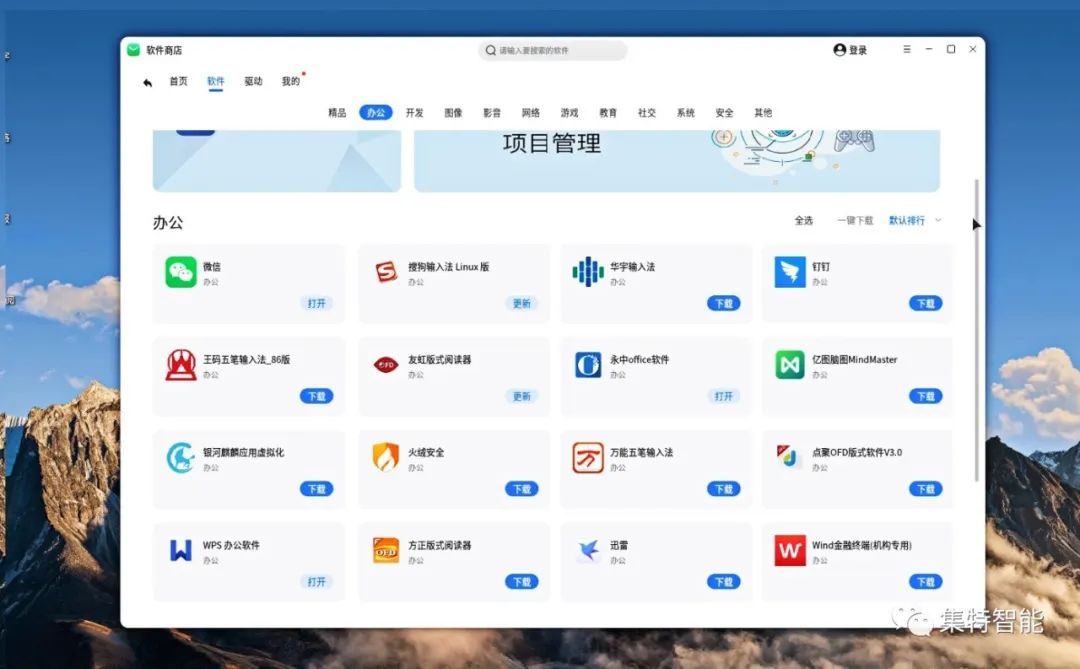Viewport: 1080px width, 669px height.
Task: Click the user avatar login icon
Action: [840, 50]
